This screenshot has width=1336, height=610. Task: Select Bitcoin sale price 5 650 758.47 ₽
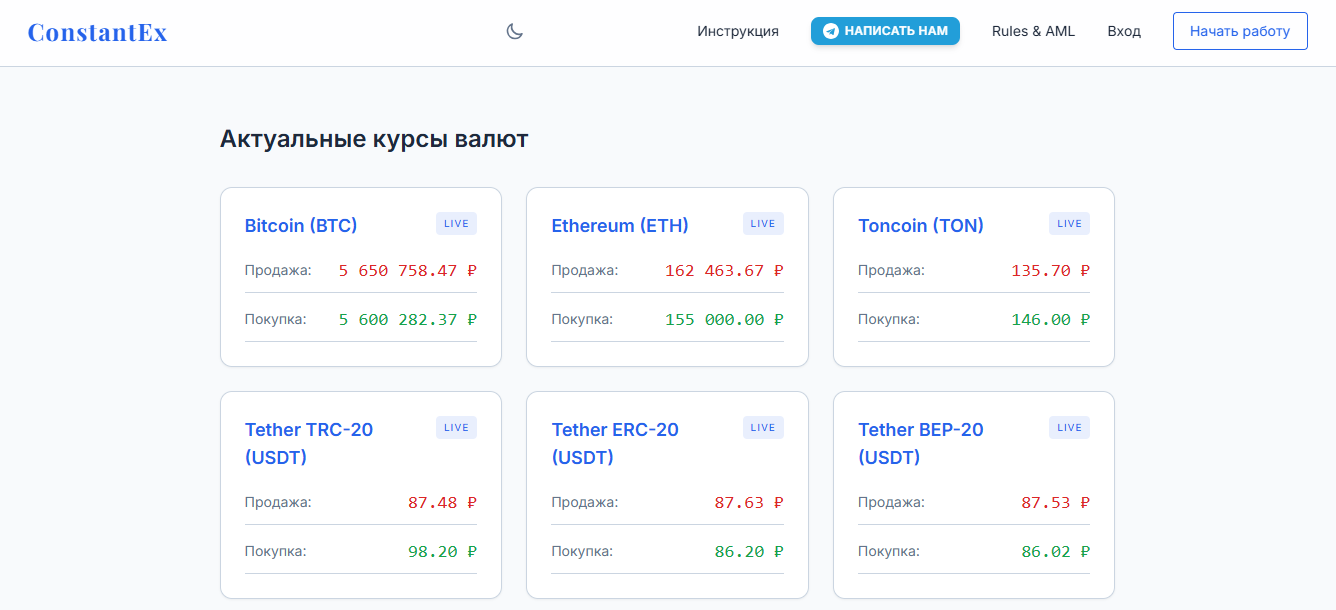[x=408, y=270]
